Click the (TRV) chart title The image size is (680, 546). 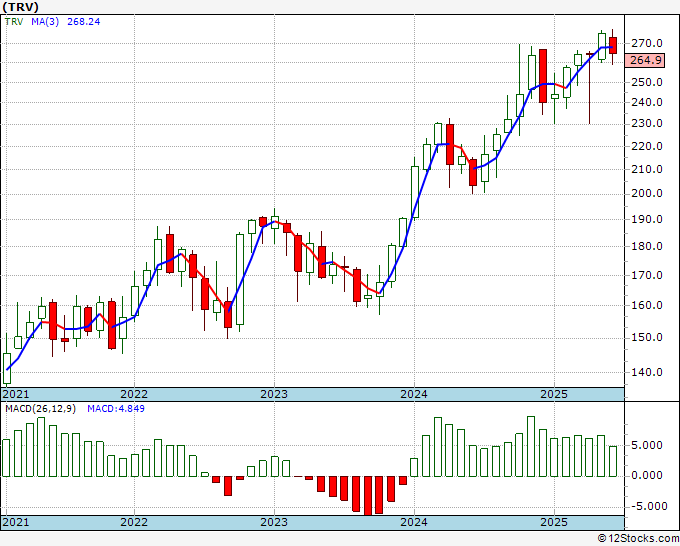pos(20,7)
